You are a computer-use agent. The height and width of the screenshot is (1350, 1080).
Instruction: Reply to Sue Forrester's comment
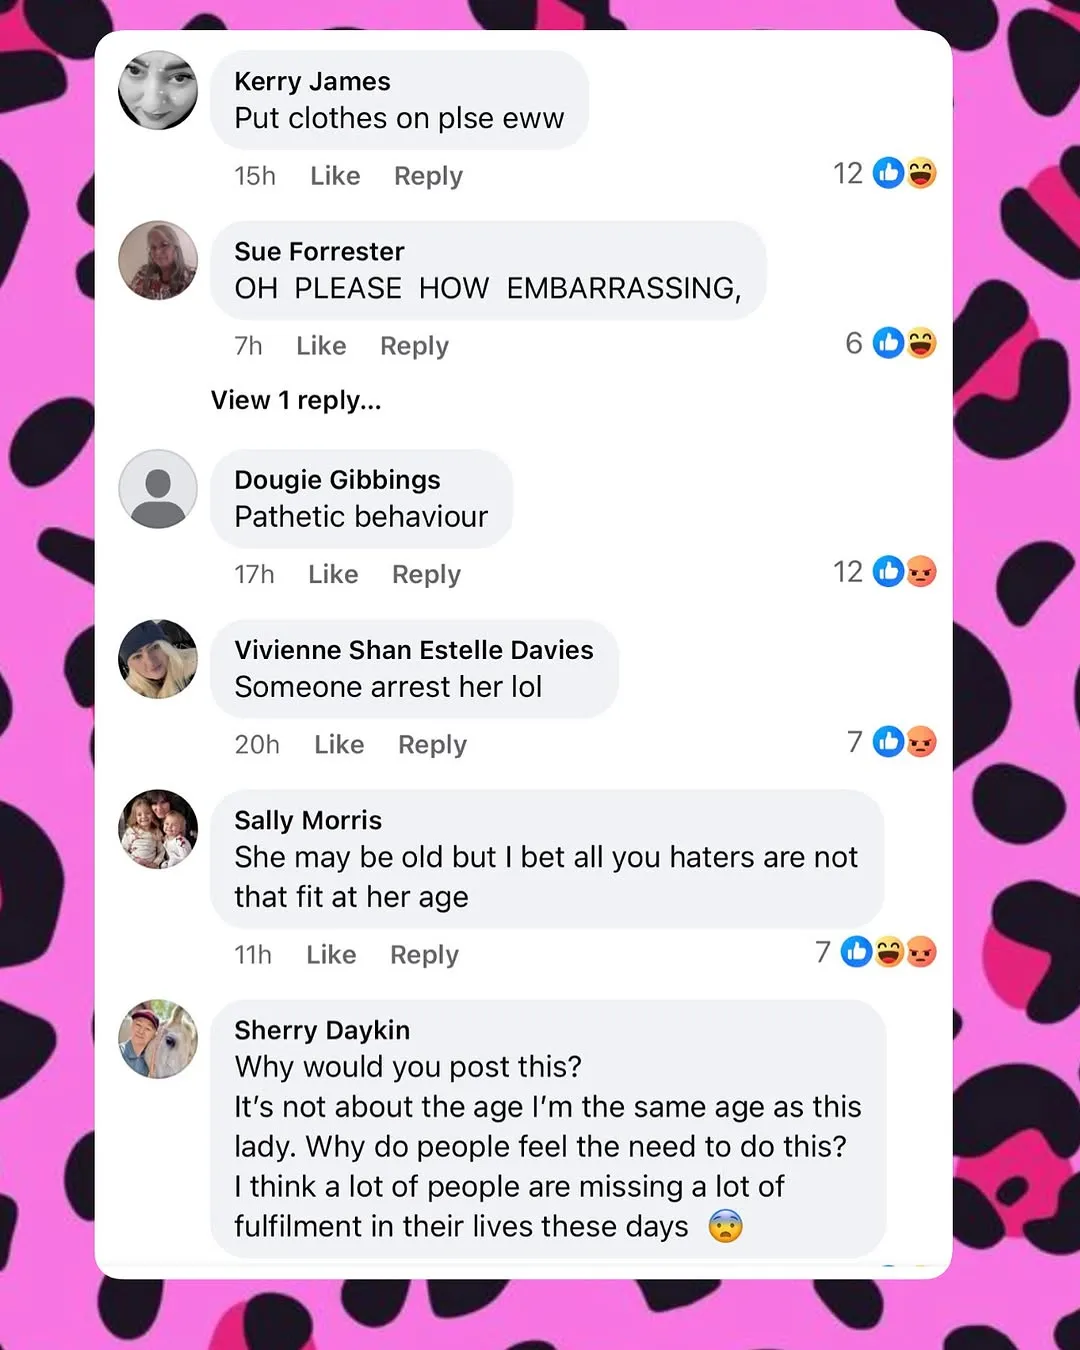(414, 346)
